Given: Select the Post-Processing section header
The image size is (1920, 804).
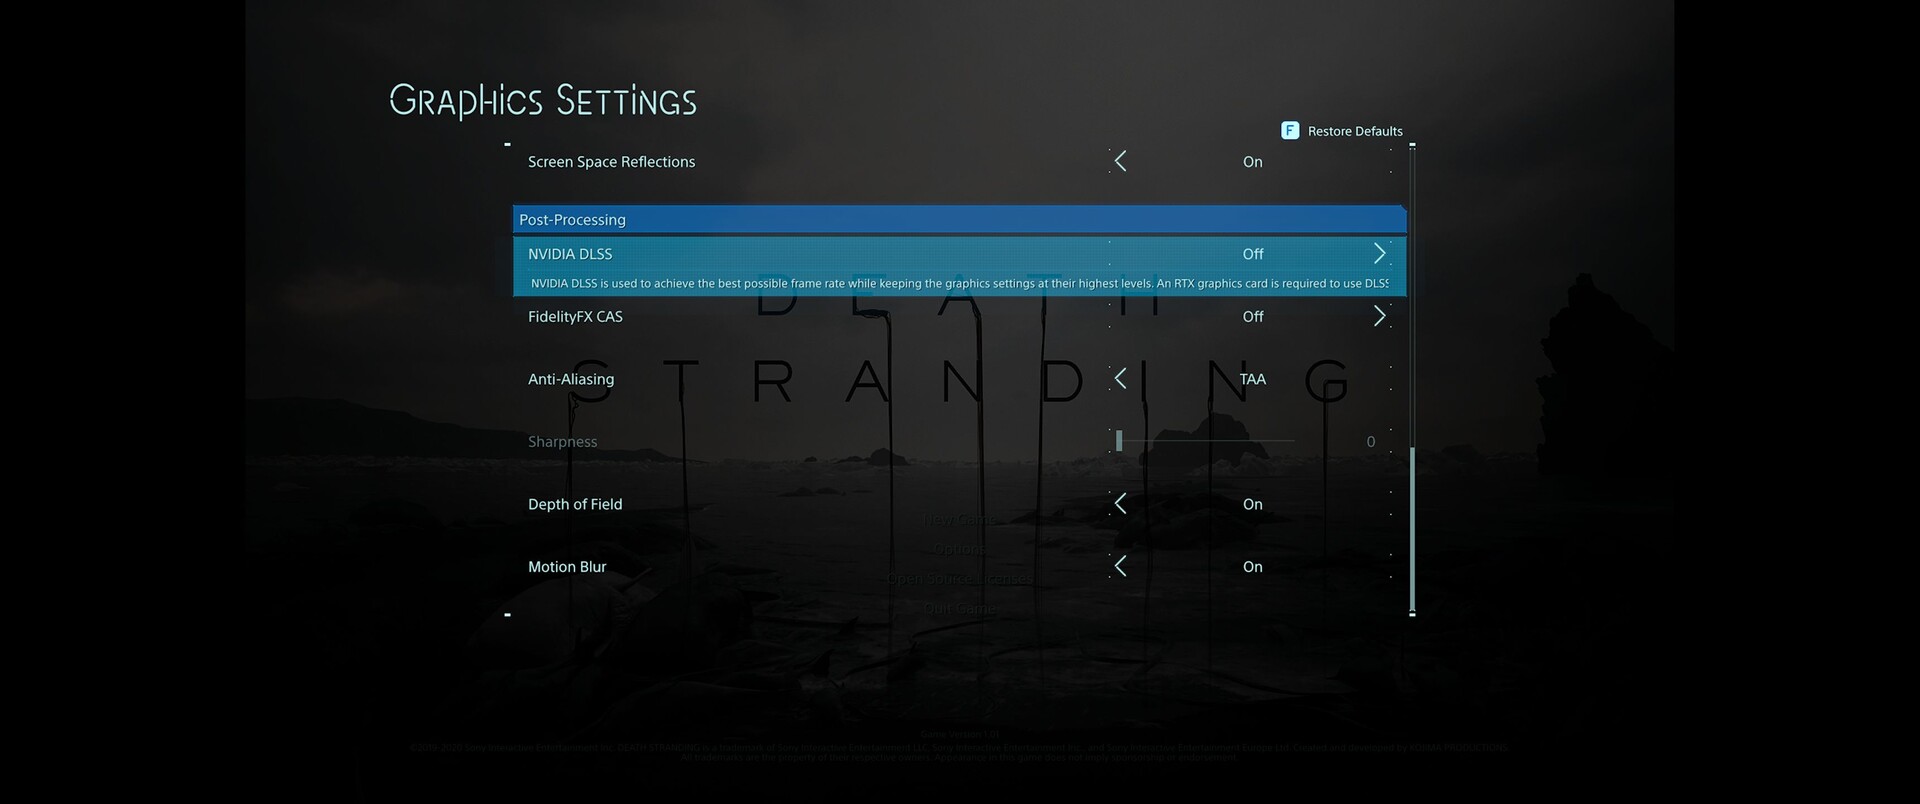Looking at the screenshot, I should click(960, 219).
